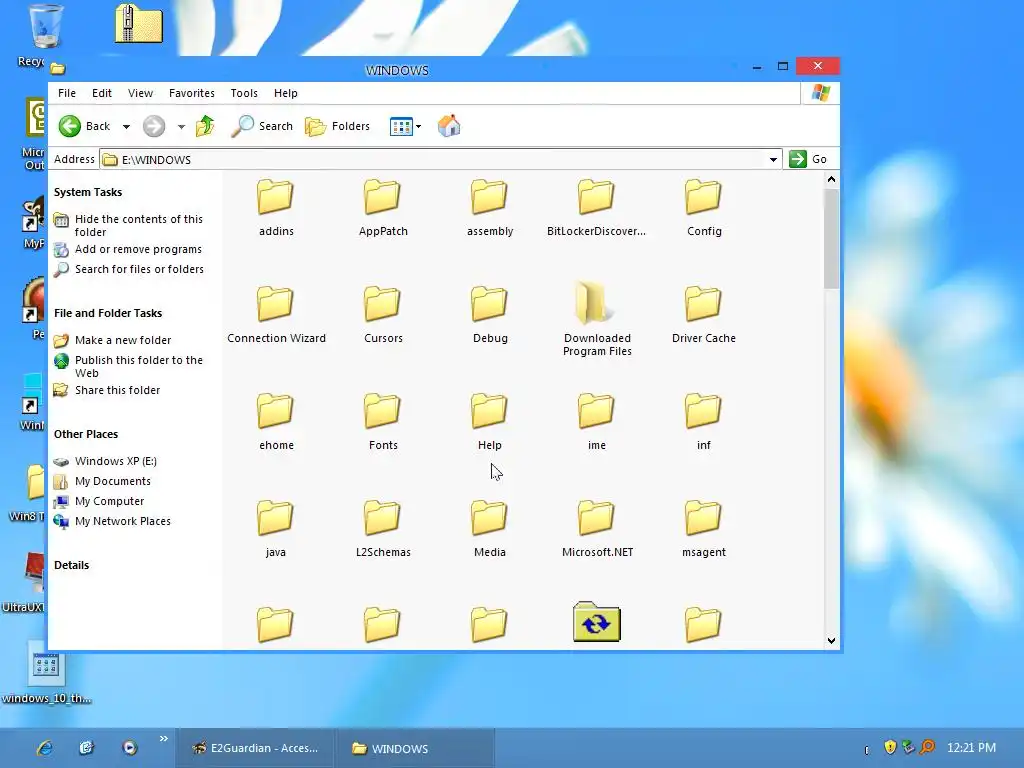Select the folder icon with blue sync arrows
Screen dimensions: 1024x768
[x=596, y=622]
